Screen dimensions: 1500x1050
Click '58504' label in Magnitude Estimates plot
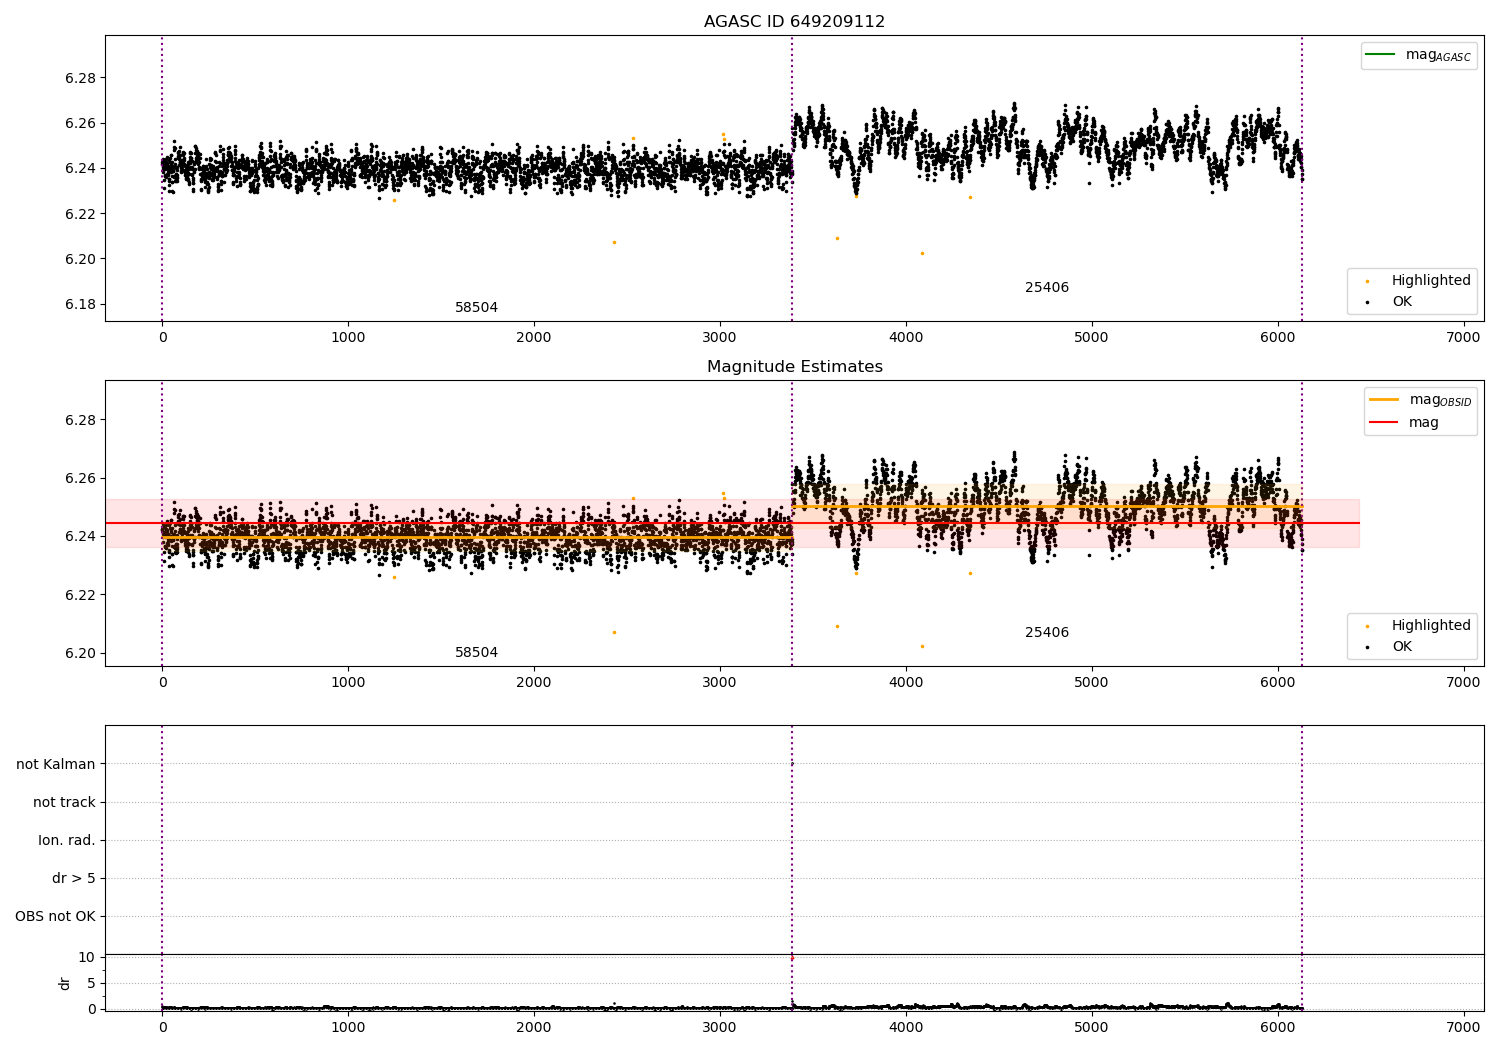[x=476, y=653]
